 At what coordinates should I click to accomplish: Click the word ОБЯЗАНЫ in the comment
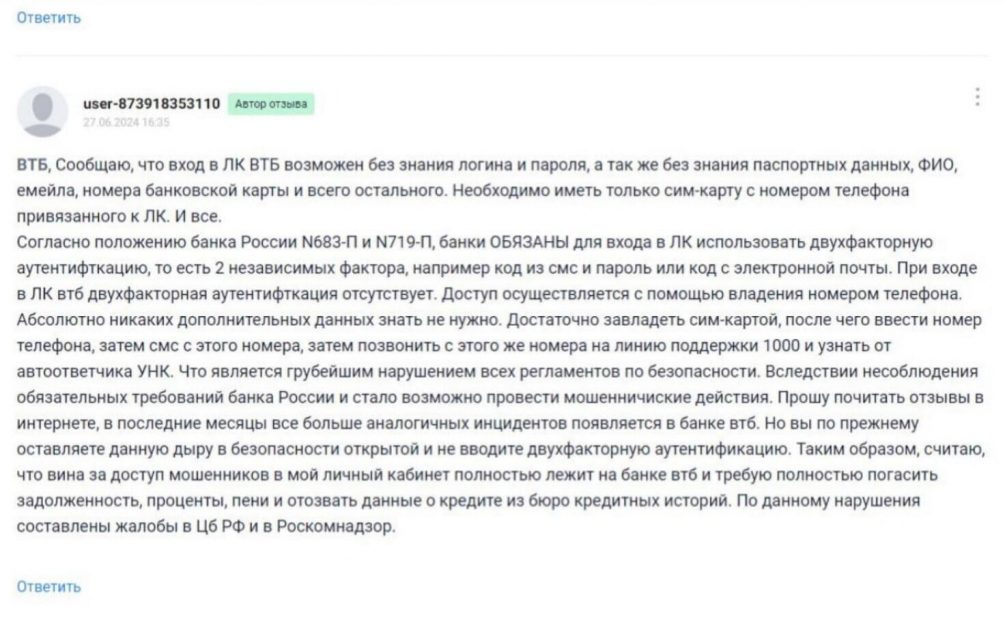(x=529, y=243)
